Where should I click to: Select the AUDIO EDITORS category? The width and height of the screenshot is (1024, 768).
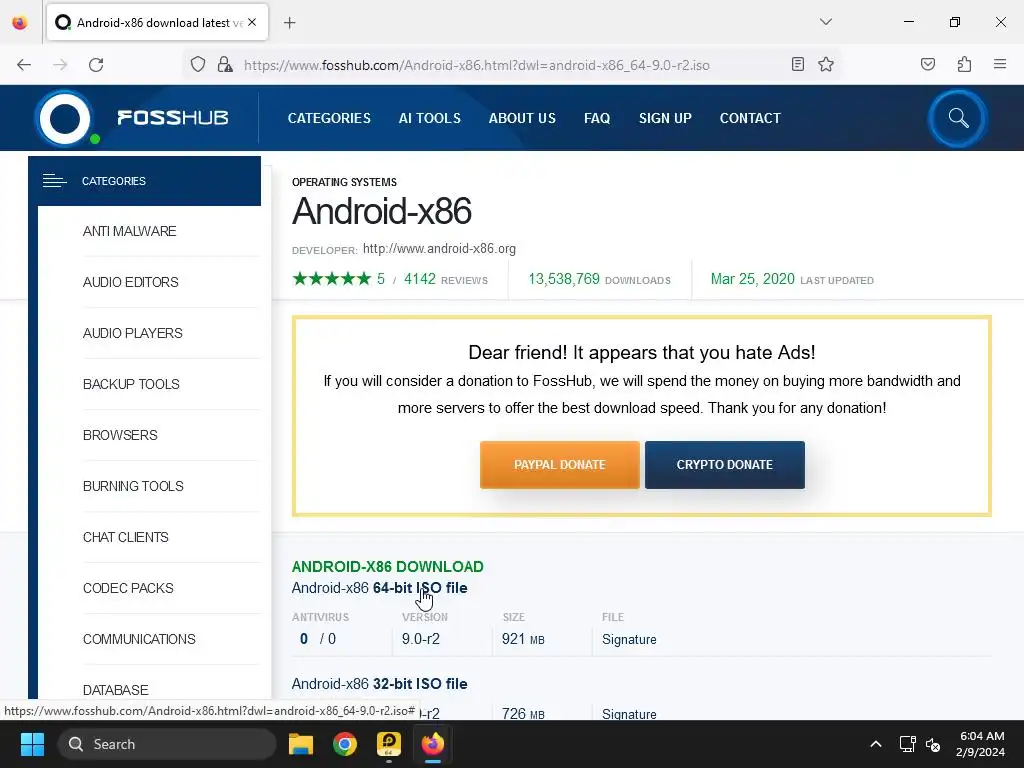tap(131, 282)
